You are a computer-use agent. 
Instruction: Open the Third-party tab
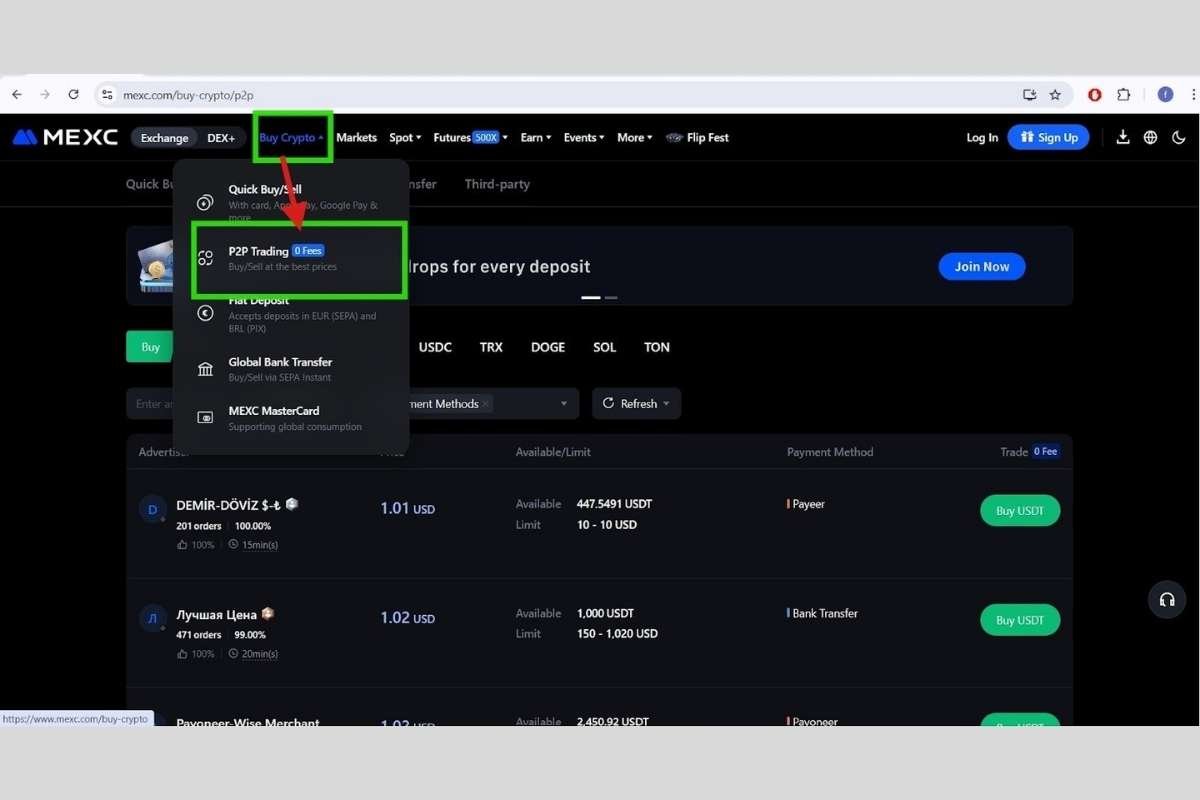(x=496, y=184)
